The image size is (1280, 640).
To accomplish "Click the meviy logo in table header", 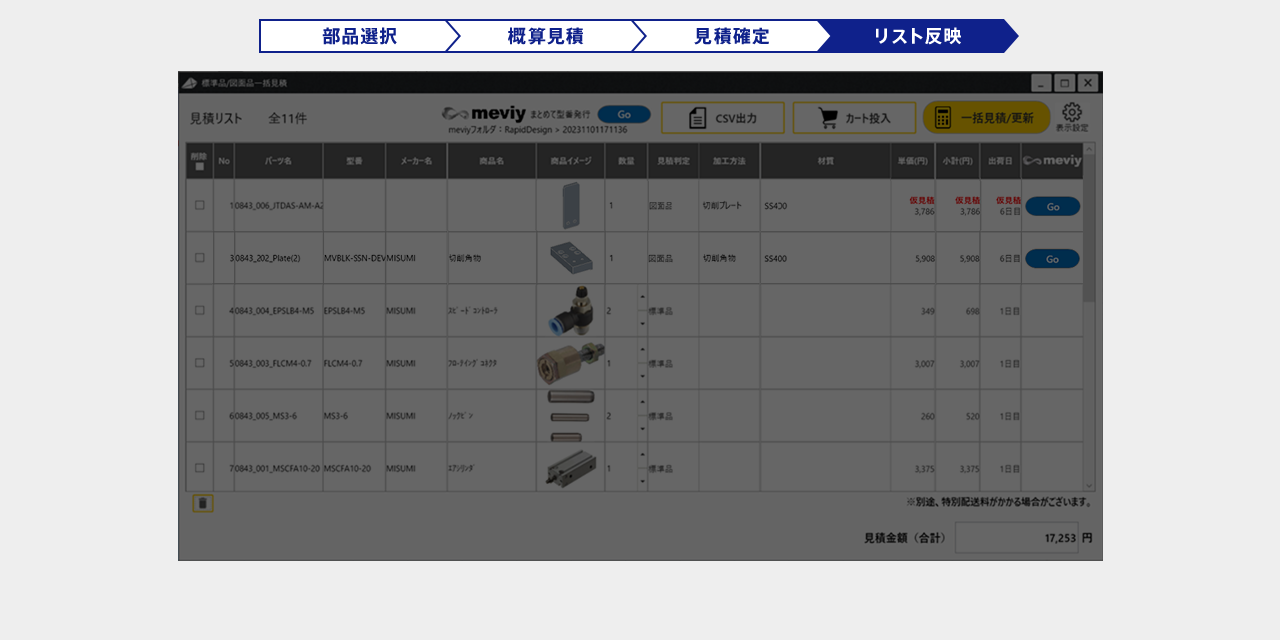I will coord(1052,161).
